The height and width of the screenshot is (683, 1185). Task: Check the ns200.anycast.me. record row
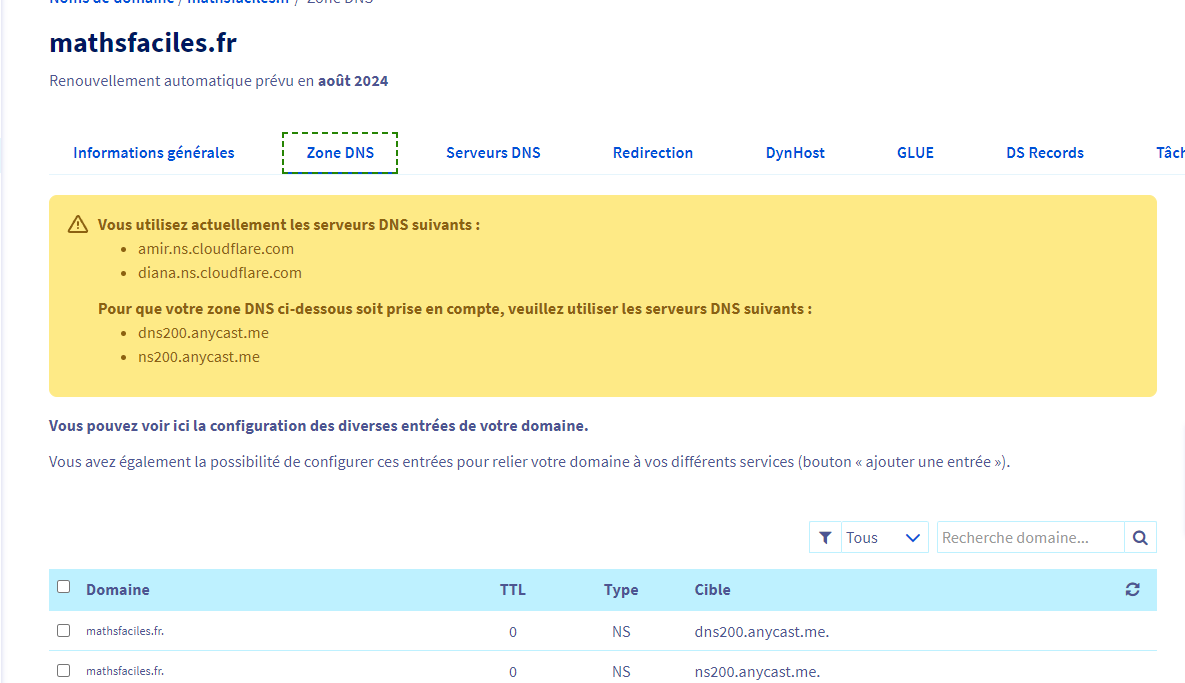[x=64, y=671]
